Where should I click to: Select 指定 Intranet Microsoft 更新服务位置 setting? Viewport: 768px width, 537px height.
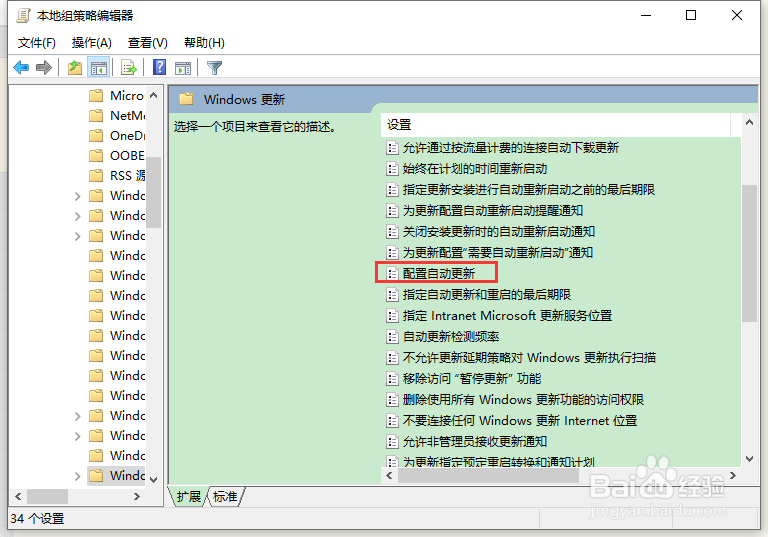tap(507, 316)
